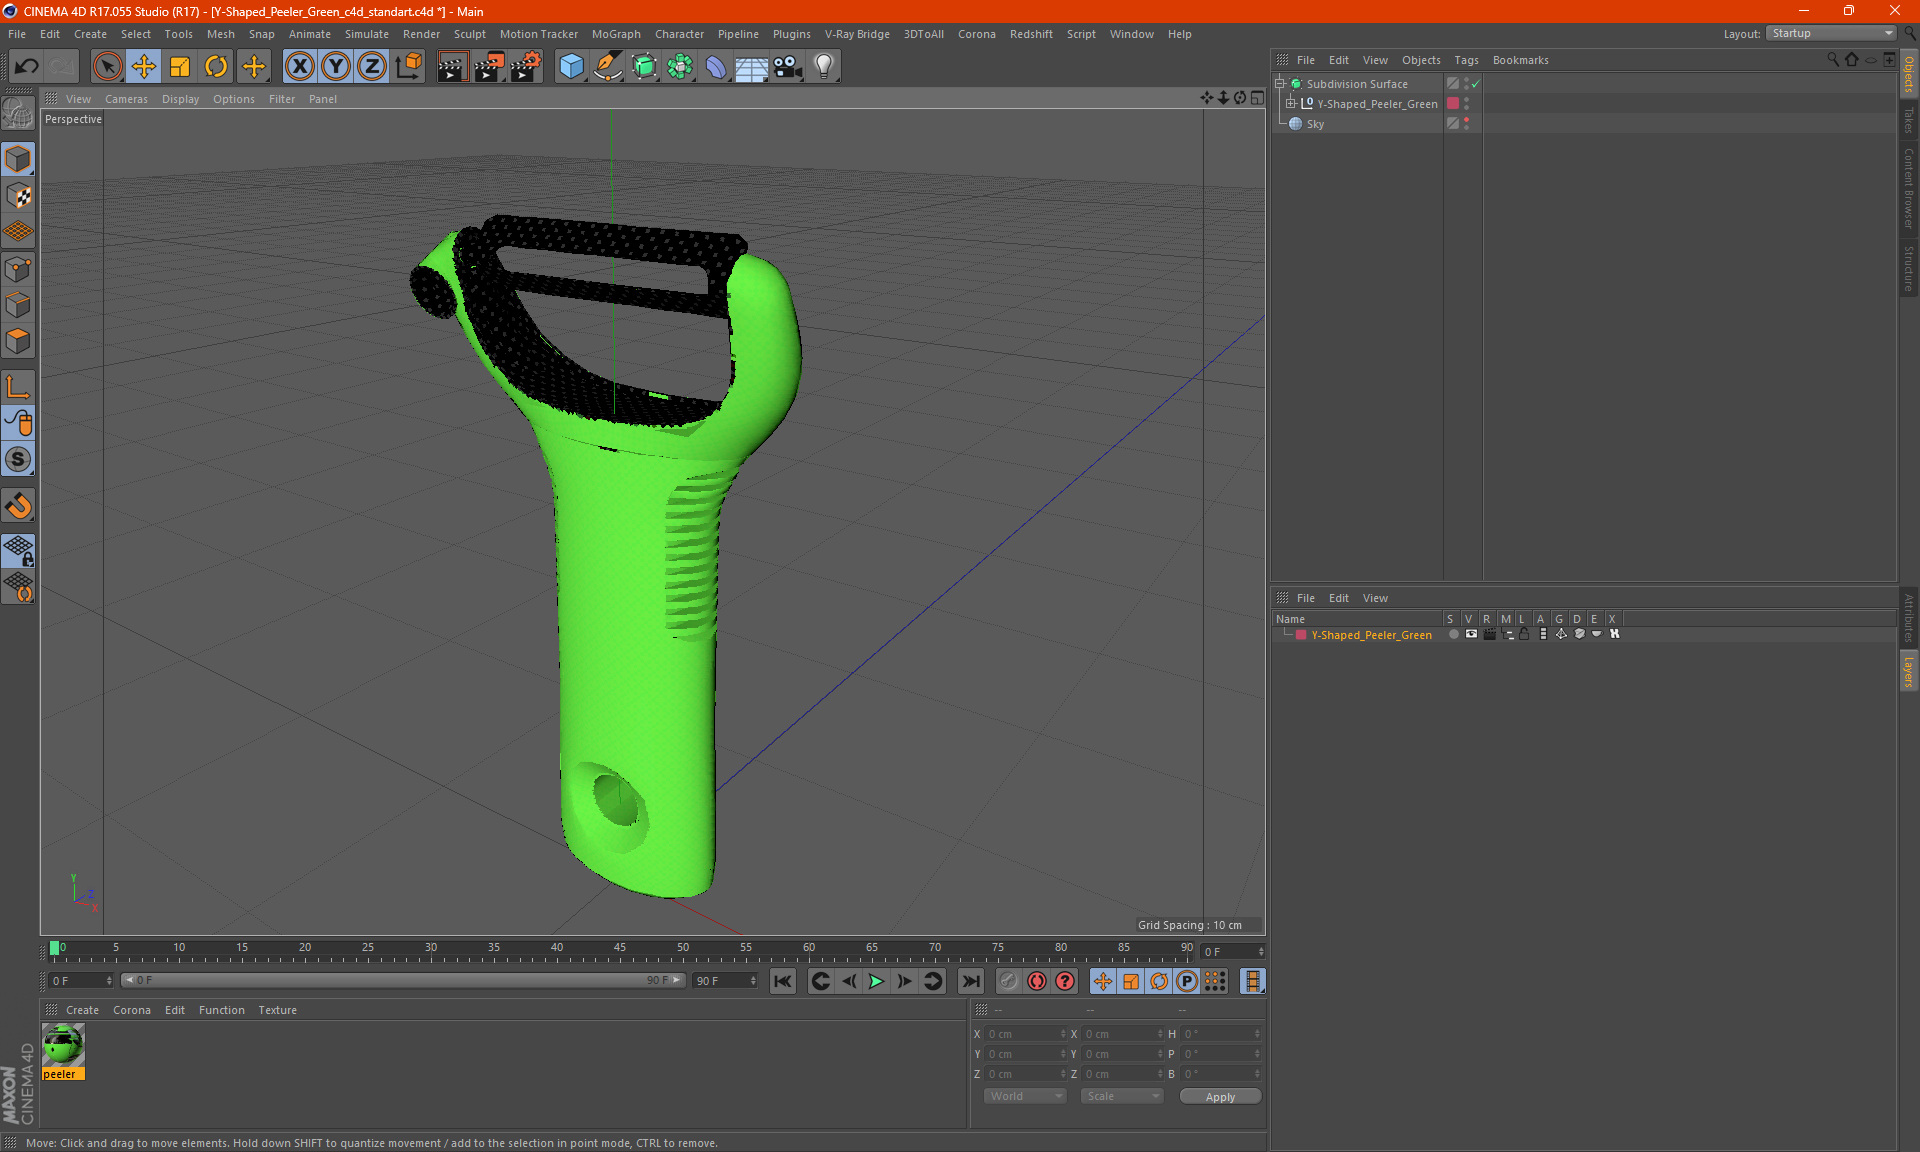Open the Layout Startup dropdown
Viewport: 1920px width, 1152px height.
point(1833,33)
